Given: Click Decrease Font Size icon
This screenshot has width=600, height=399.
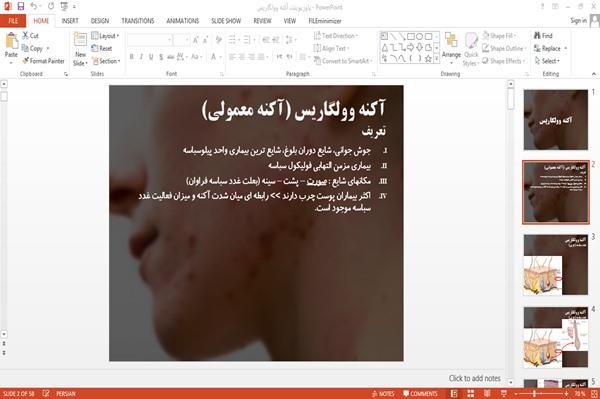Looking at the screenshot, I should click(x=206, y=40).
